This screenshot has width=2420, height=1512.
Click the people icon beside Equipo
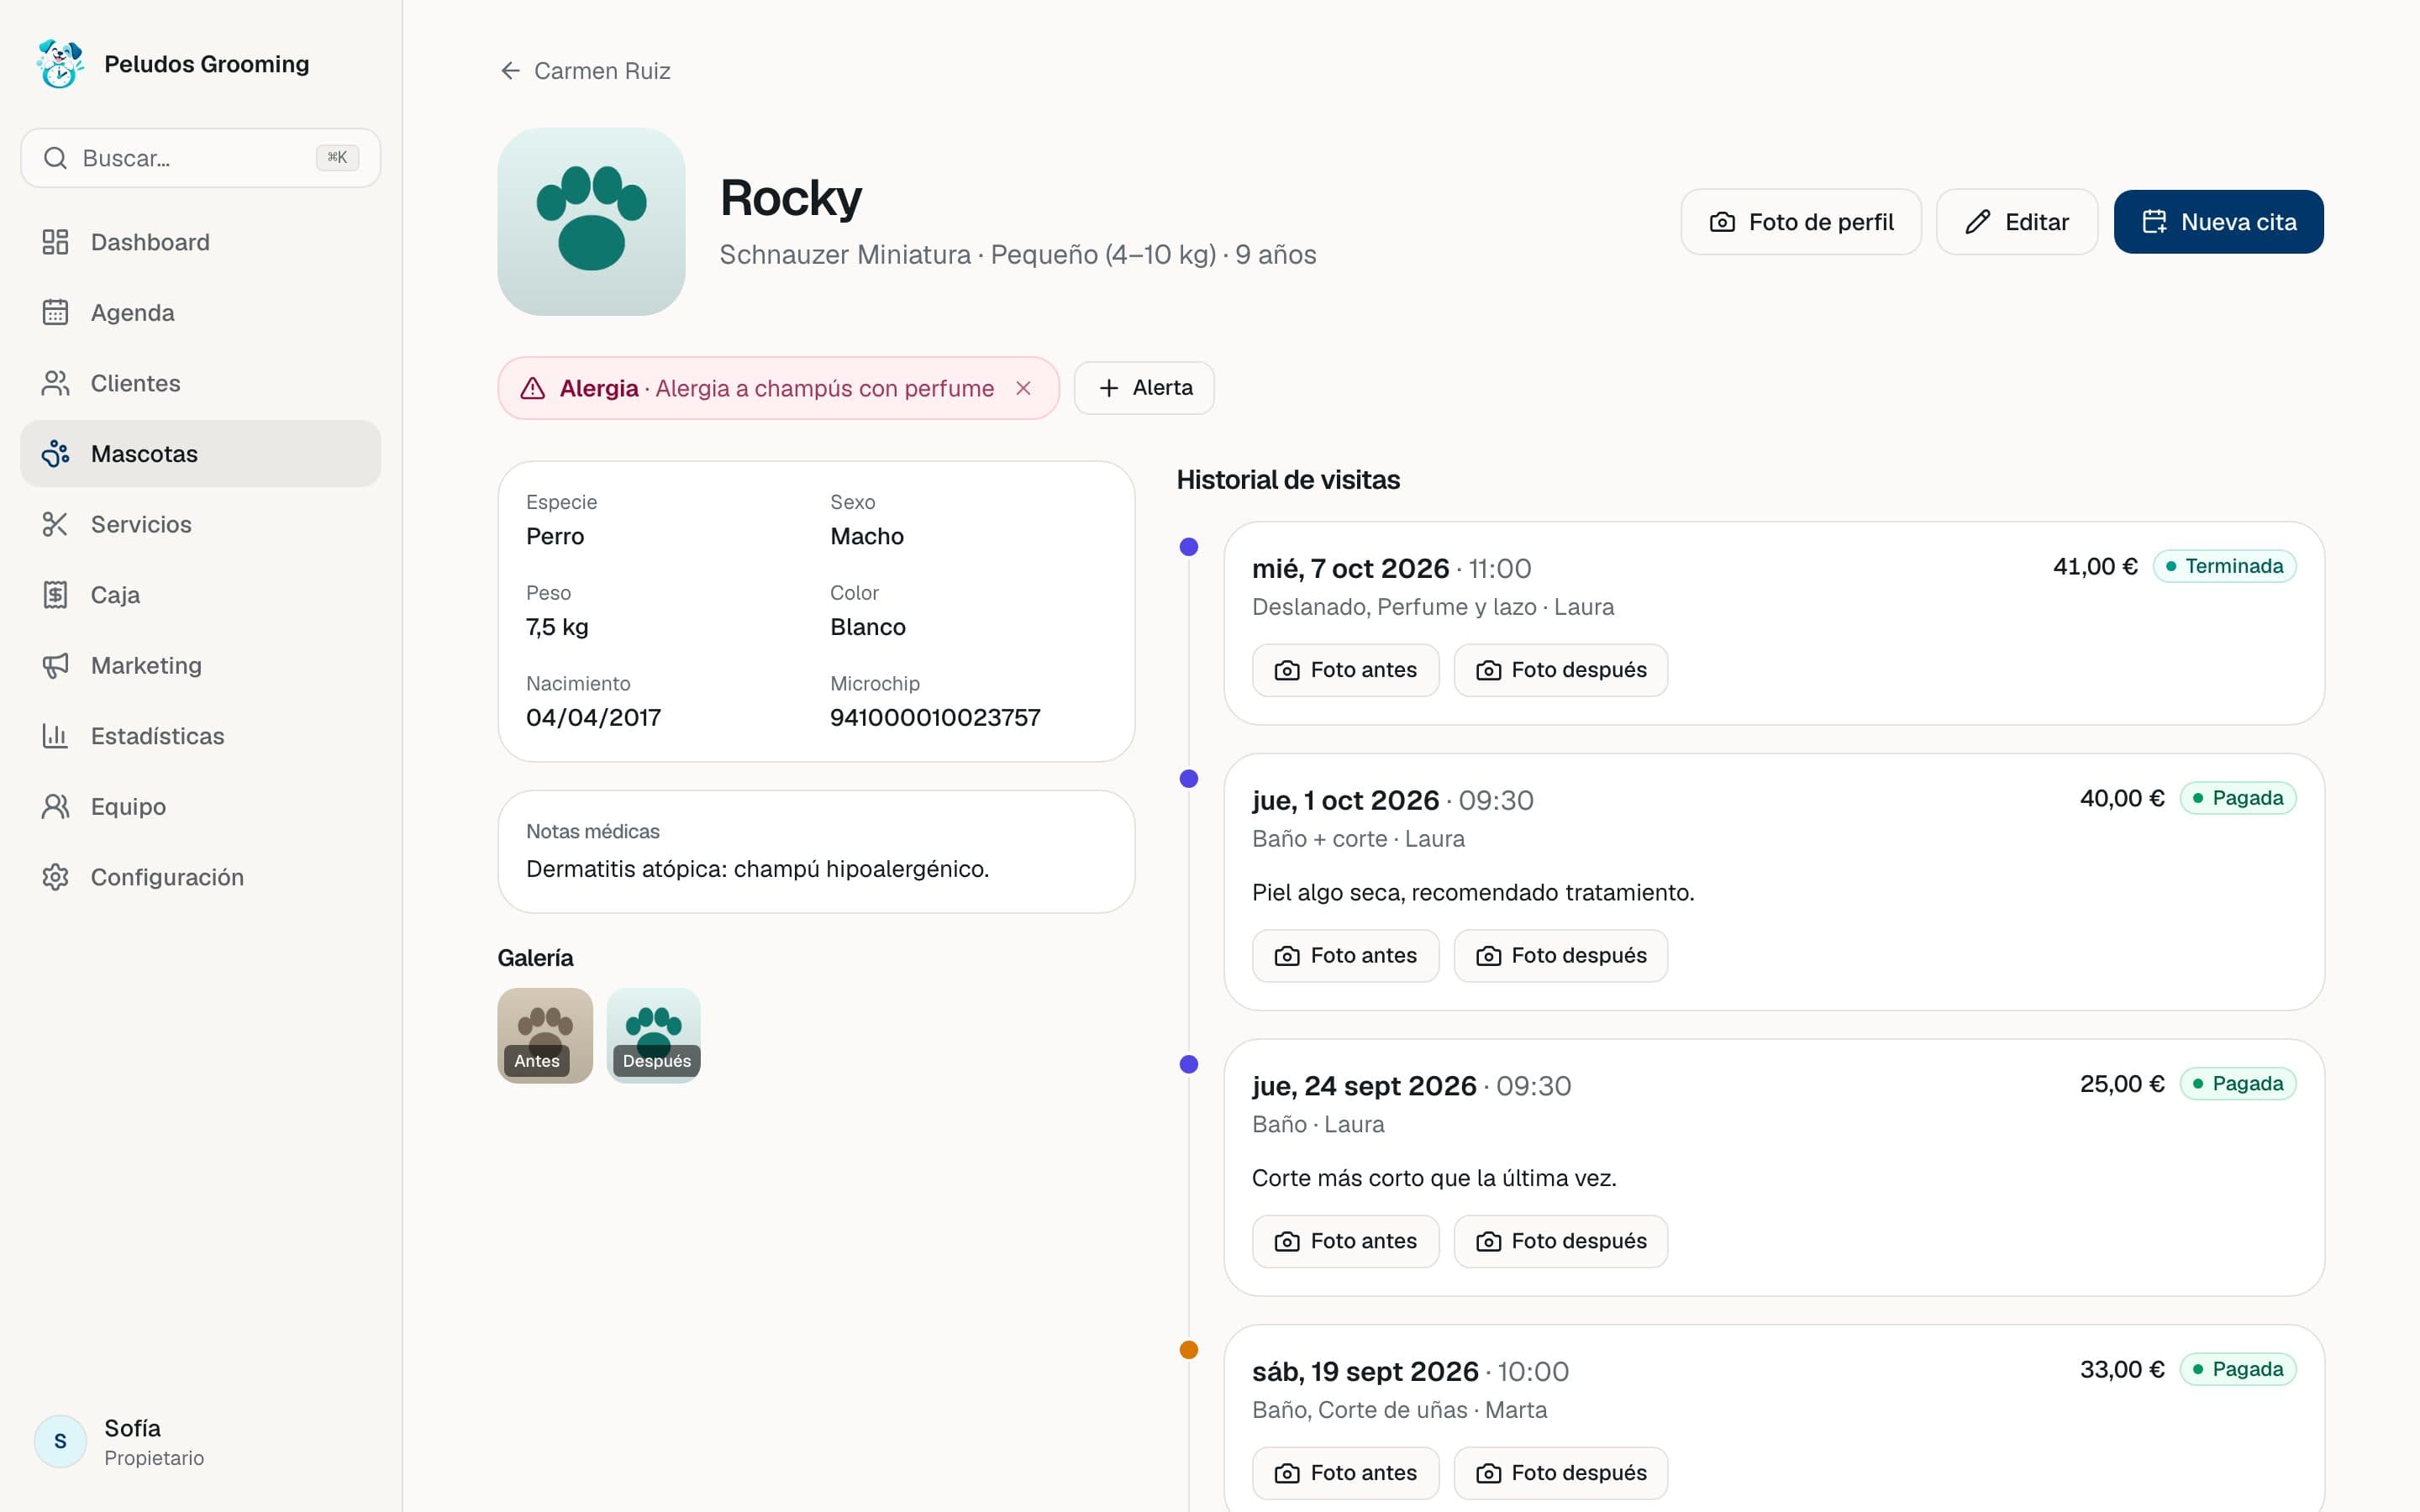point(55,806)
